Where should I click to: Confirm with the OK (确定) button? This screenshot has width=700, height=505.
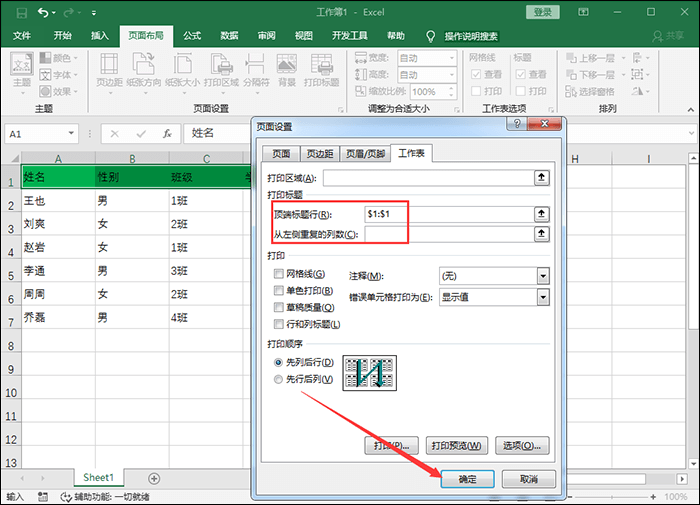[x=467, y=479]
